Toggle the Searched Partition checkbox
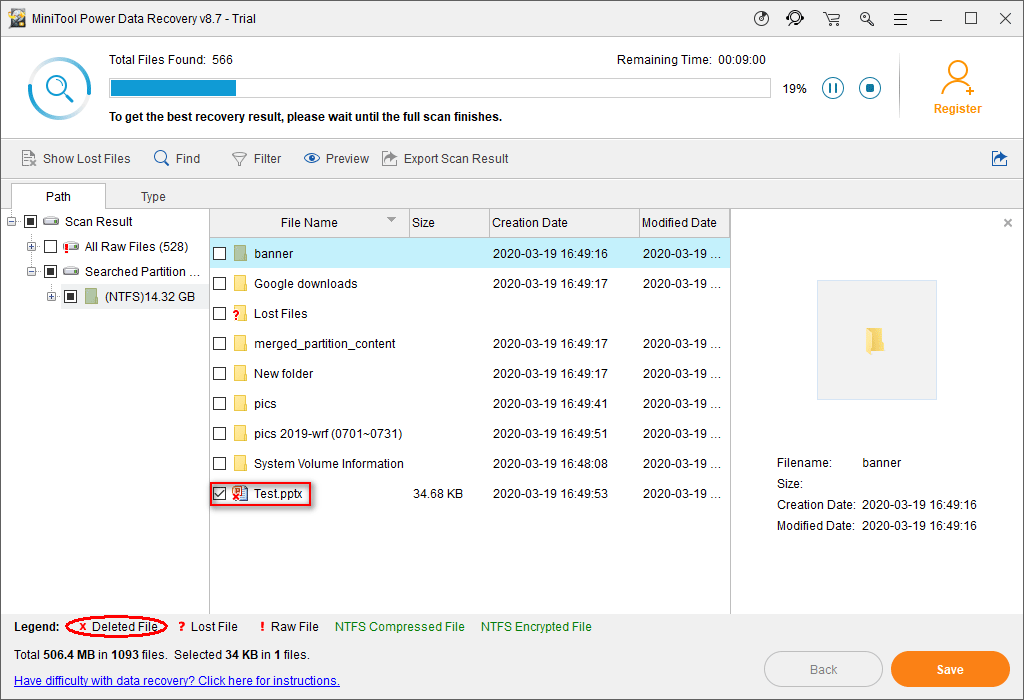 50,272
